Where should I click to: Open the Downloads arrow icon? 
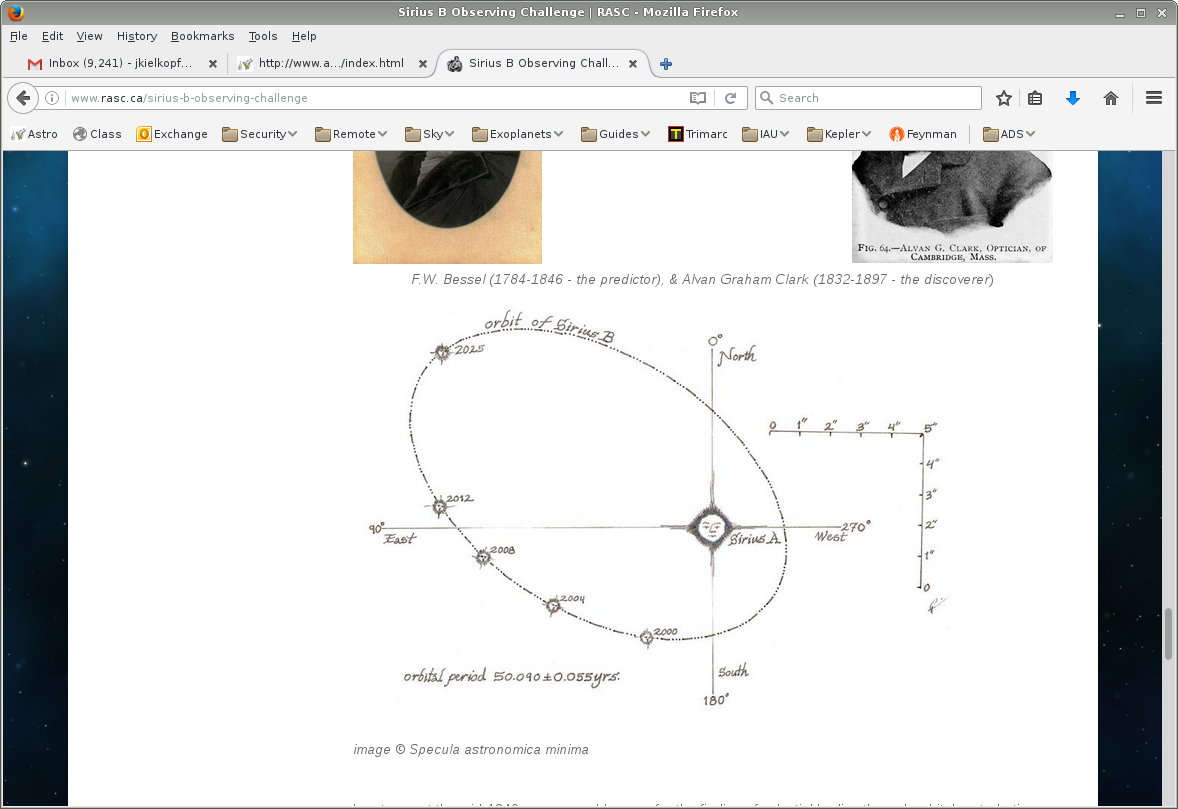click(1073, 98)
